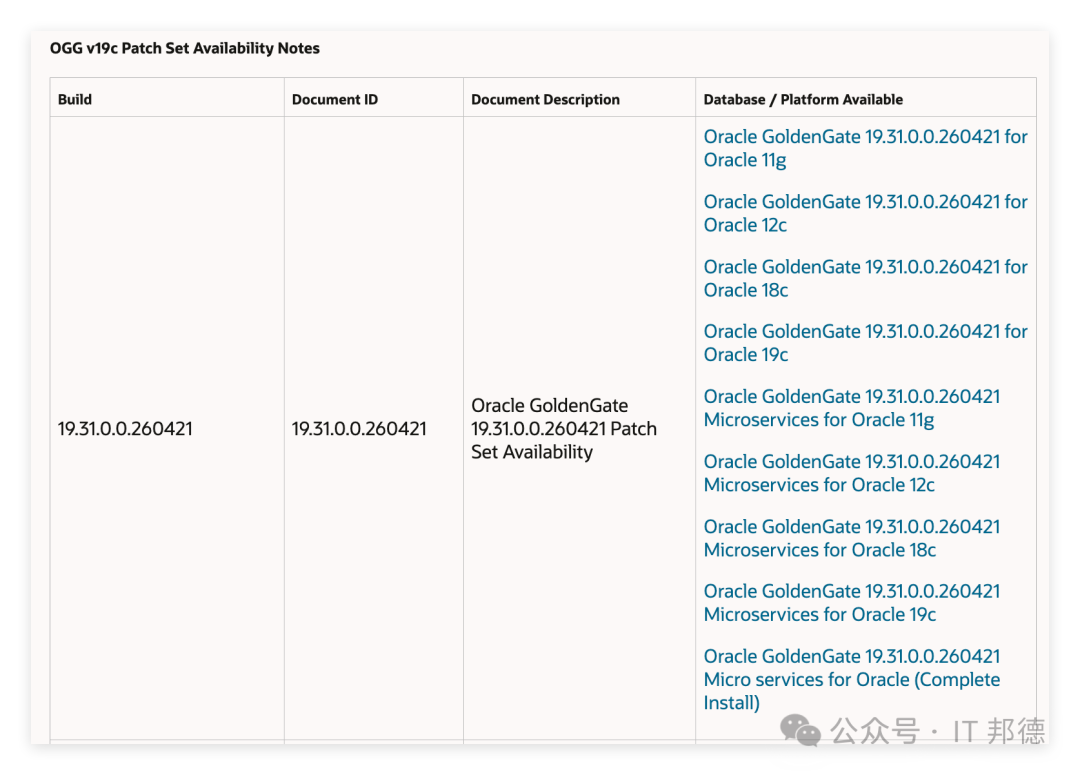
Task: Open GoldenGate Microservices for Oracle 11g link
Action: tap(851, 409)
